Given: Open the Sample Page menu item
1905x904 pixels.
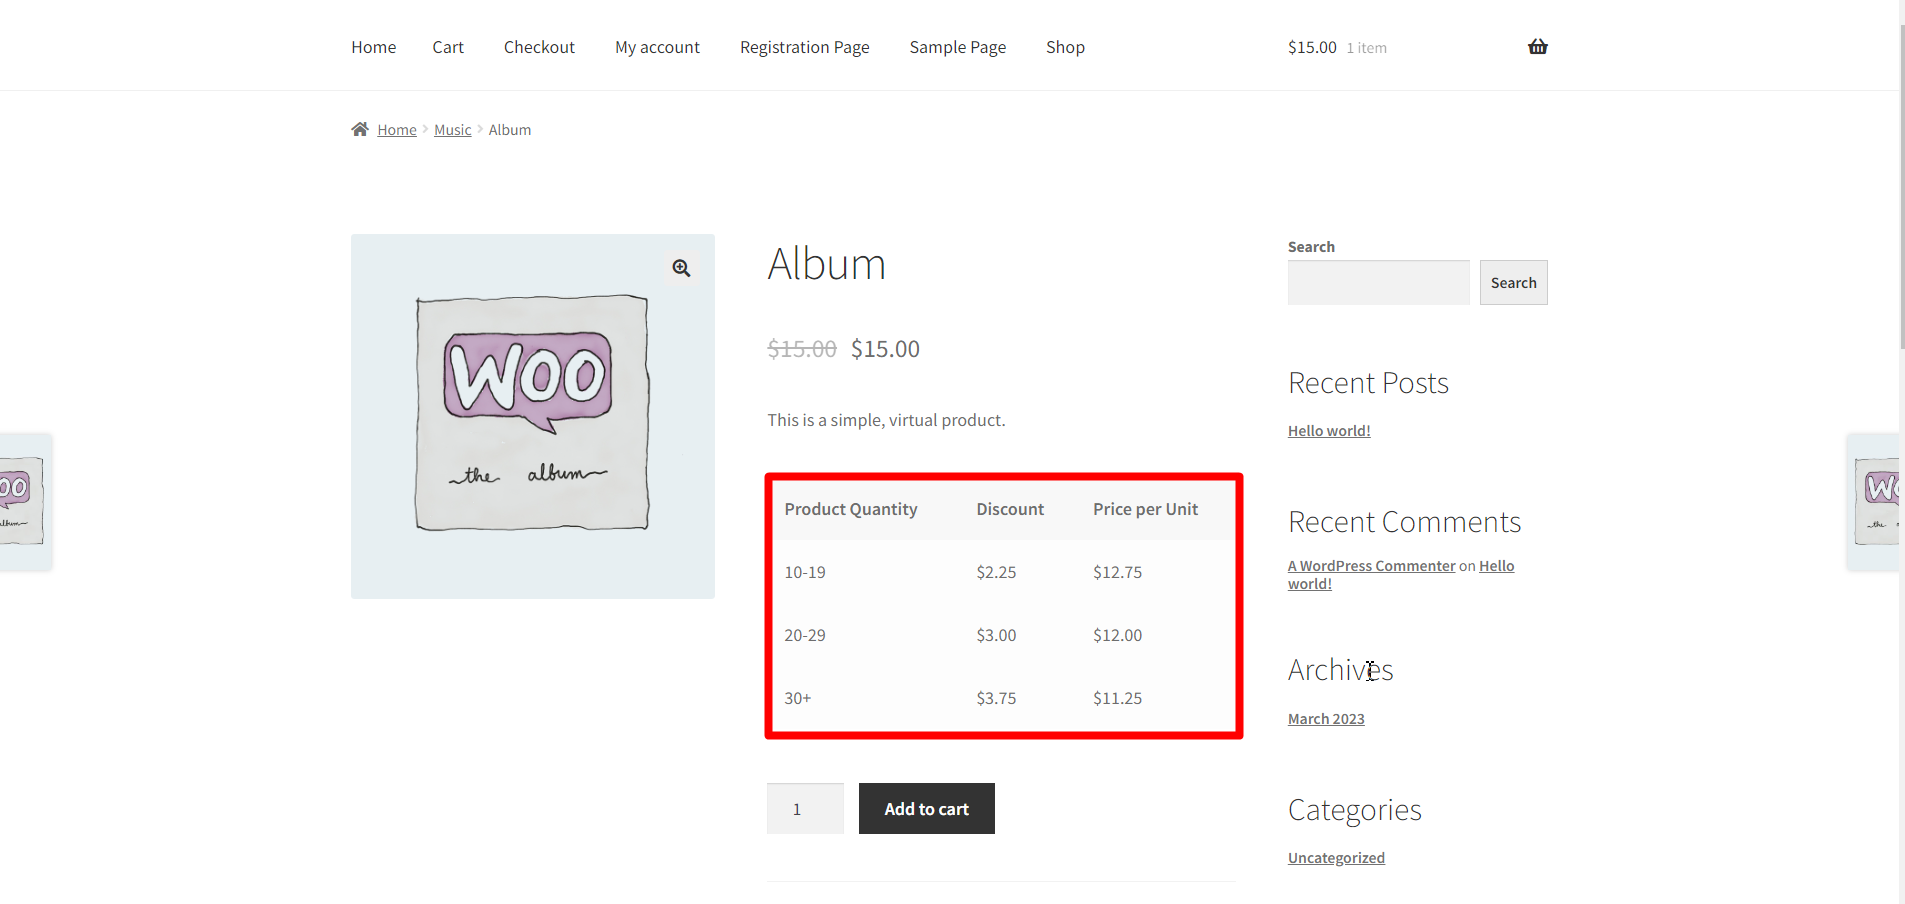Looking at the screenshot, I should 958,47.
